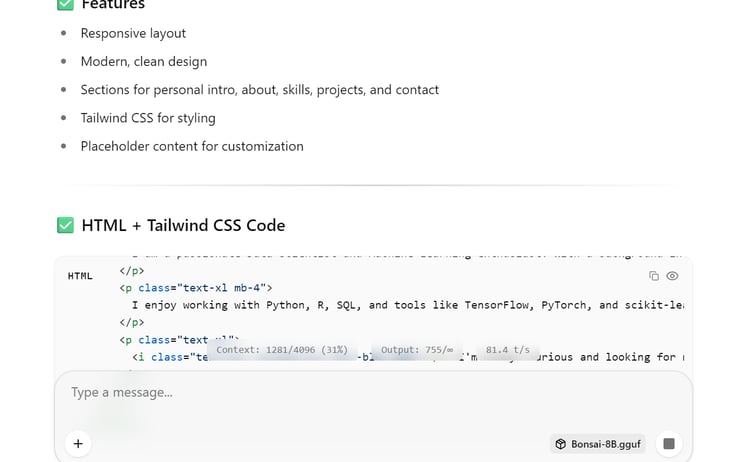Click the HTML + Tailwind CSS Code heading

tap(183, 225)
